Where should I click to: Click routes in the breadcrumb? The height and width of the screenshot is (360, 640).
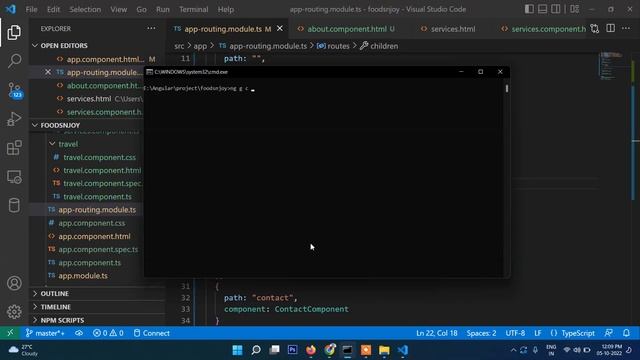(x=338, y=46)
